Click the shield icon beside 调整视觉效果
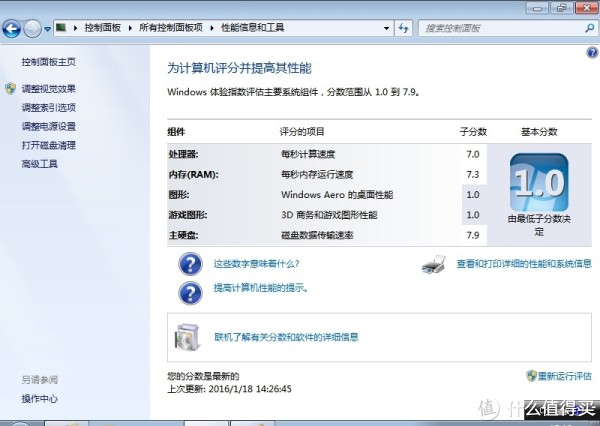The image size is (600, 426). [10, 89]
